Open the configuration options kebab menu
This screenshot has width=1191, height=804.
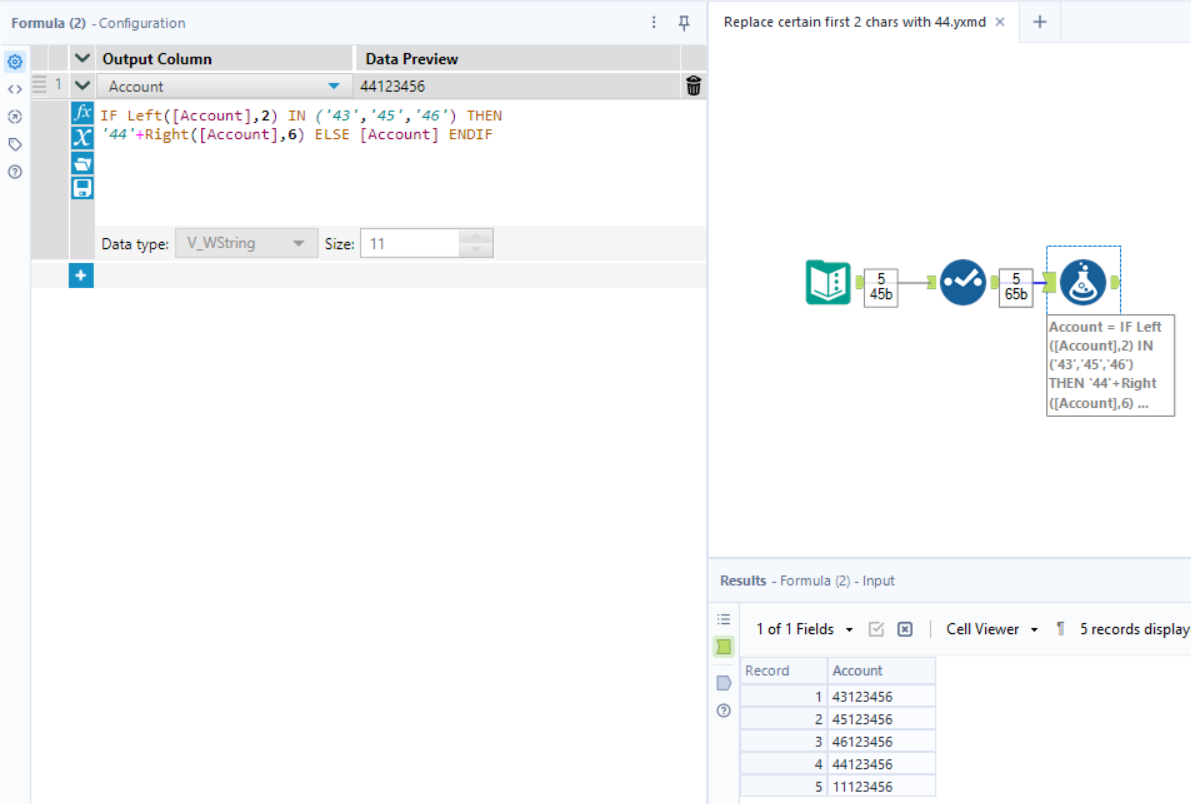pyautogui.click(x=653, y=23)
